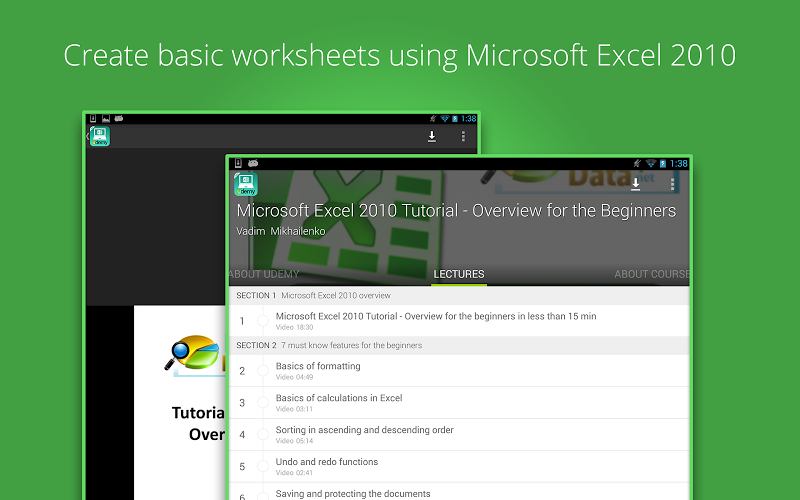The image size is (800, 500).
Task: Tap the Android debug icon in front window status bar
Action: point(253,163)
